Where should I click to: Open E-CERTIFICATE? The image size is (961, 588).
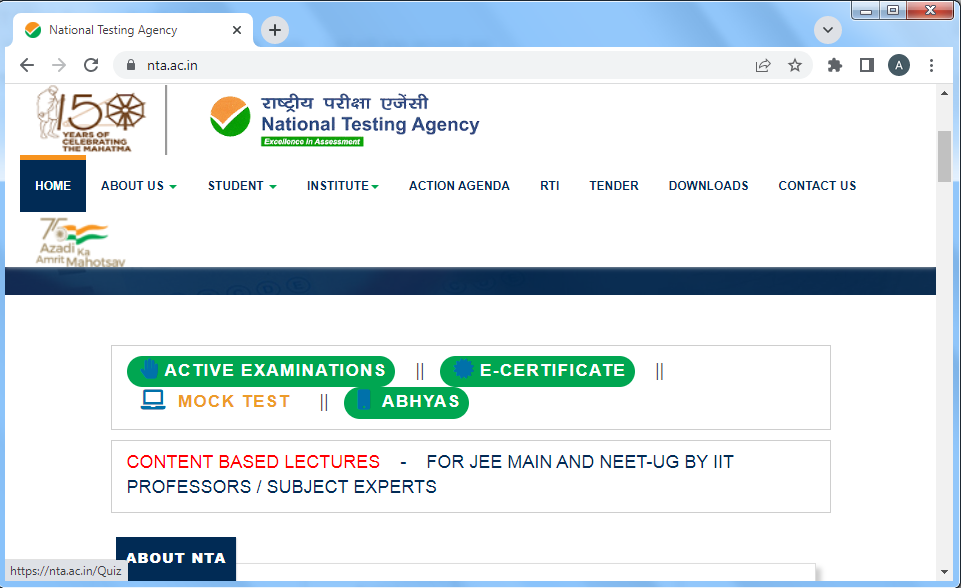click(537, 371)
